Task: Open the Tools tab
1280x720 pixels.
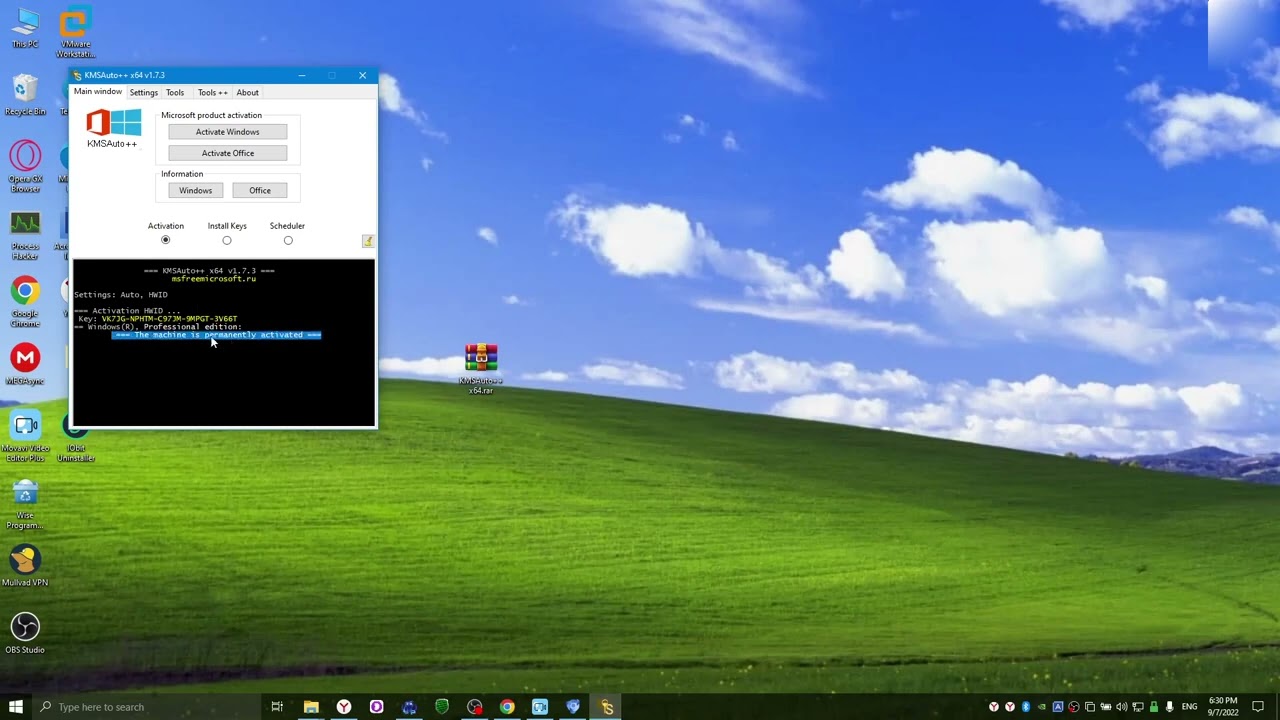Action: [x=175, y=92]
